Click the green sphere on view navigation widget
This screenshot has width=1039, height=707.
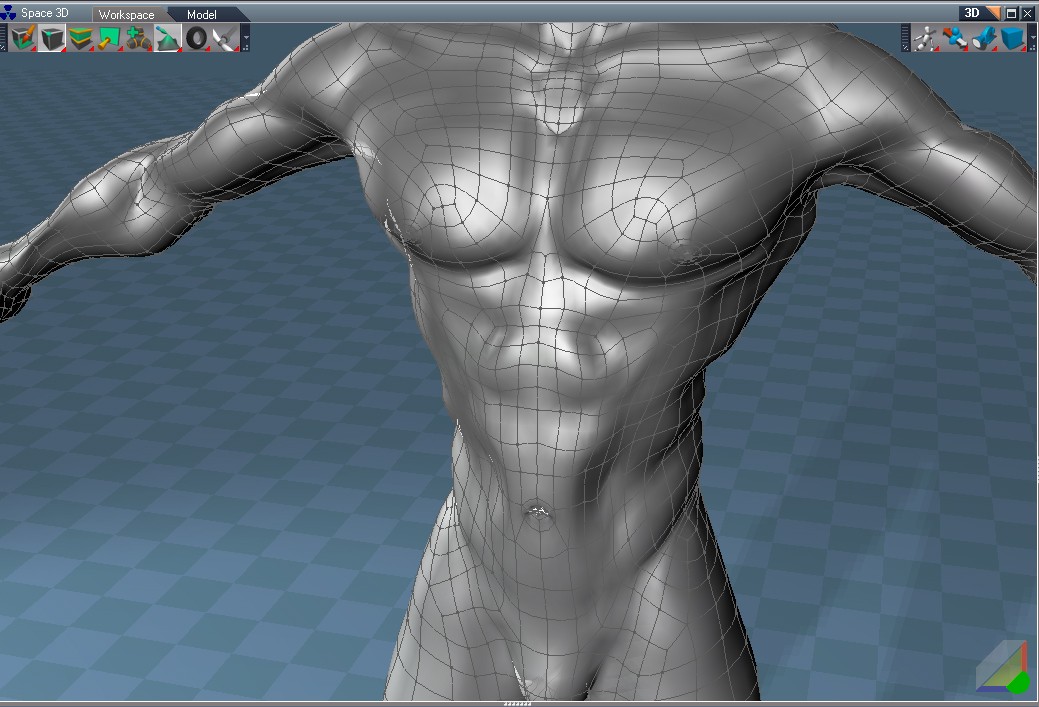point(1017,682)
